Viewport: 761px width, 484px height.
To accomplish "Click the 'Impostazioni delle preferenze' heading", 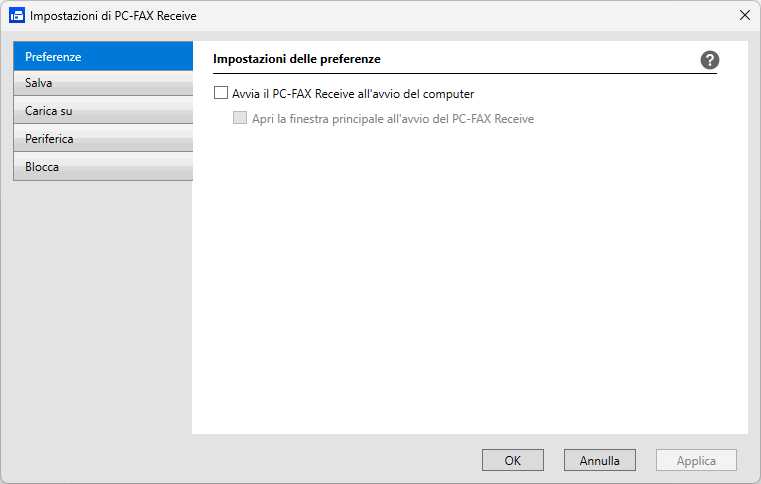I will 297,59.
